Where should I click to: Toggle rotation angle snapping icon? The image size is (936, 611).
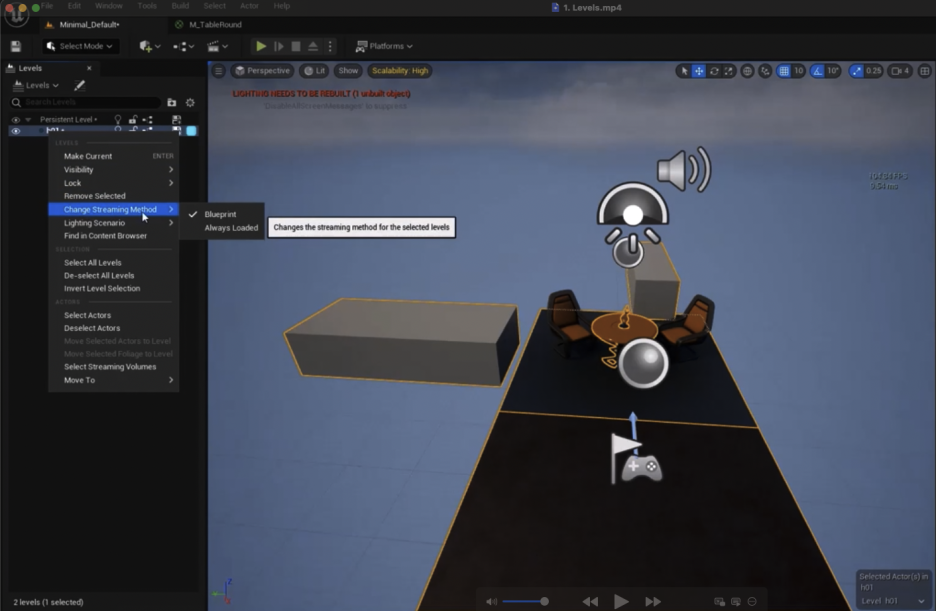pos(817,71)
